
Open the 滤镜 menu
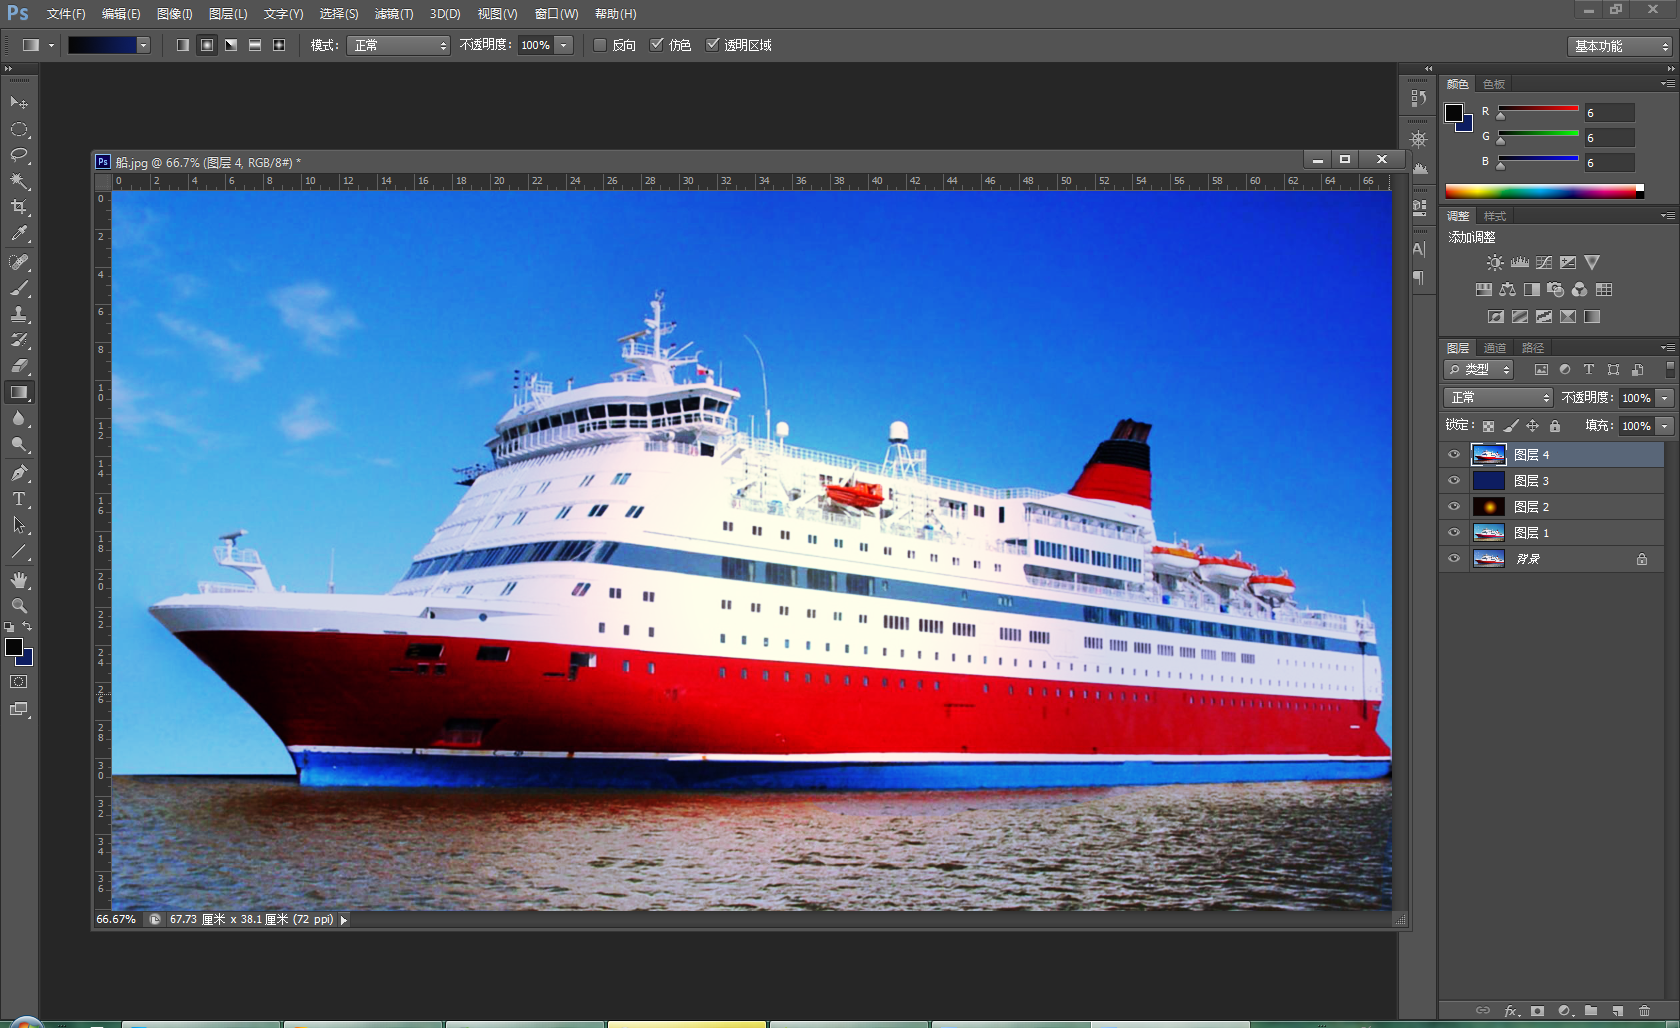392,14
